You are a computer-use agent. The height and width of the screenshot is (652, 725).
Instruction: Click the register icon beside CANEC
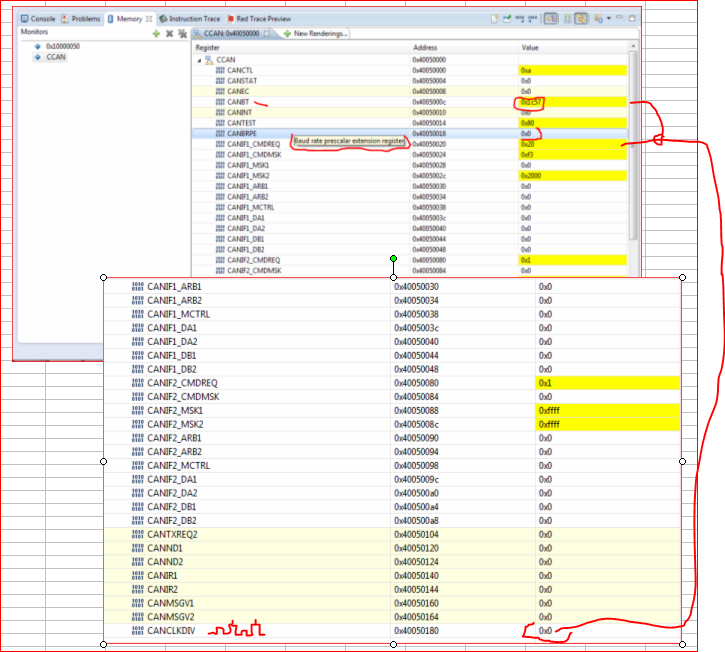pos(220,92)
